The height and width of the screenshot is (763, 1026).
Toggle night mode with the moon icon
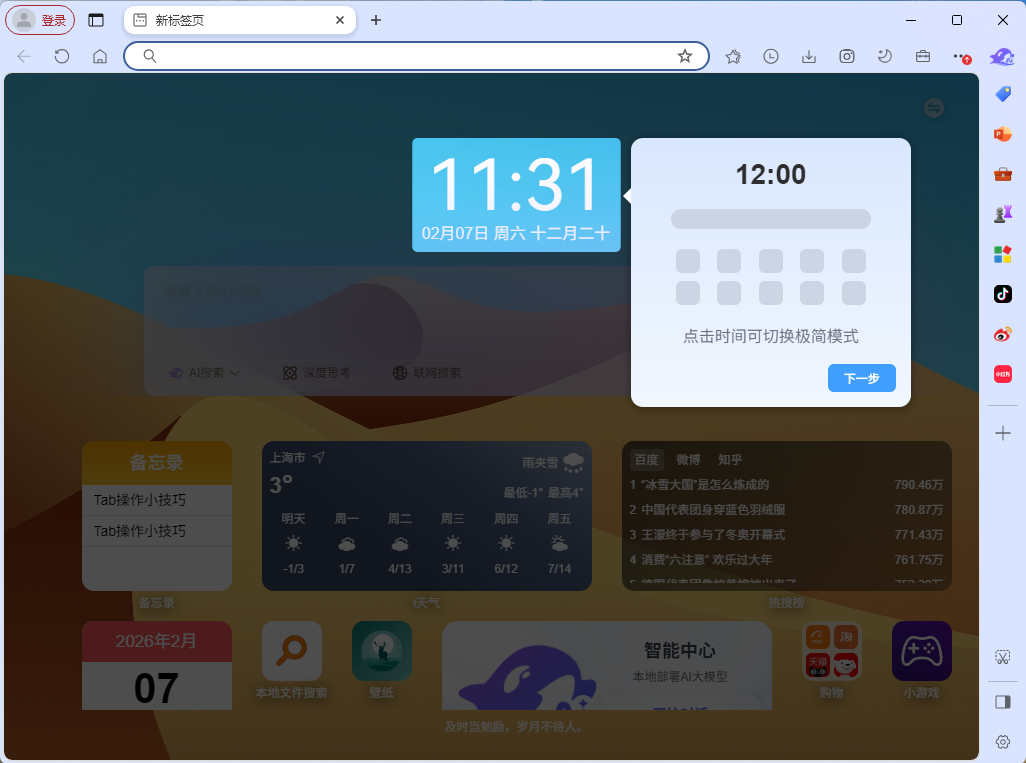click(884, 56)
